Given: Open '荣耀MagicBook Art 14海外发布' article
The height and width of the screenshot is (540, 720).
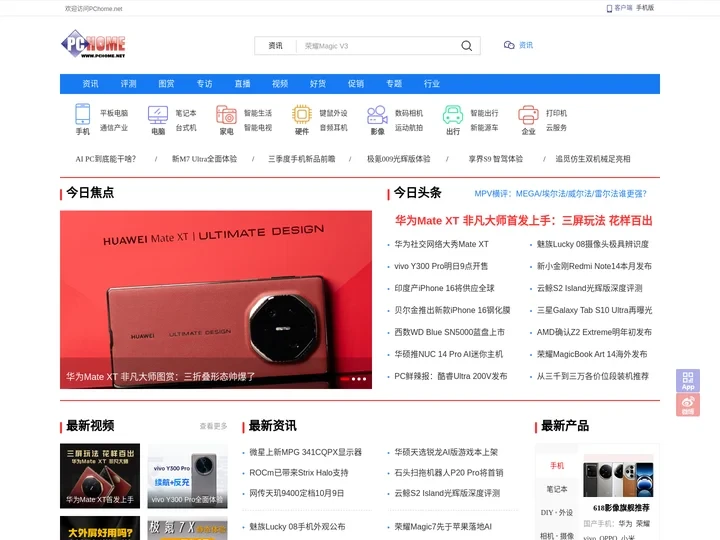Looking at the screenshot, I should [x=592, y=354].
